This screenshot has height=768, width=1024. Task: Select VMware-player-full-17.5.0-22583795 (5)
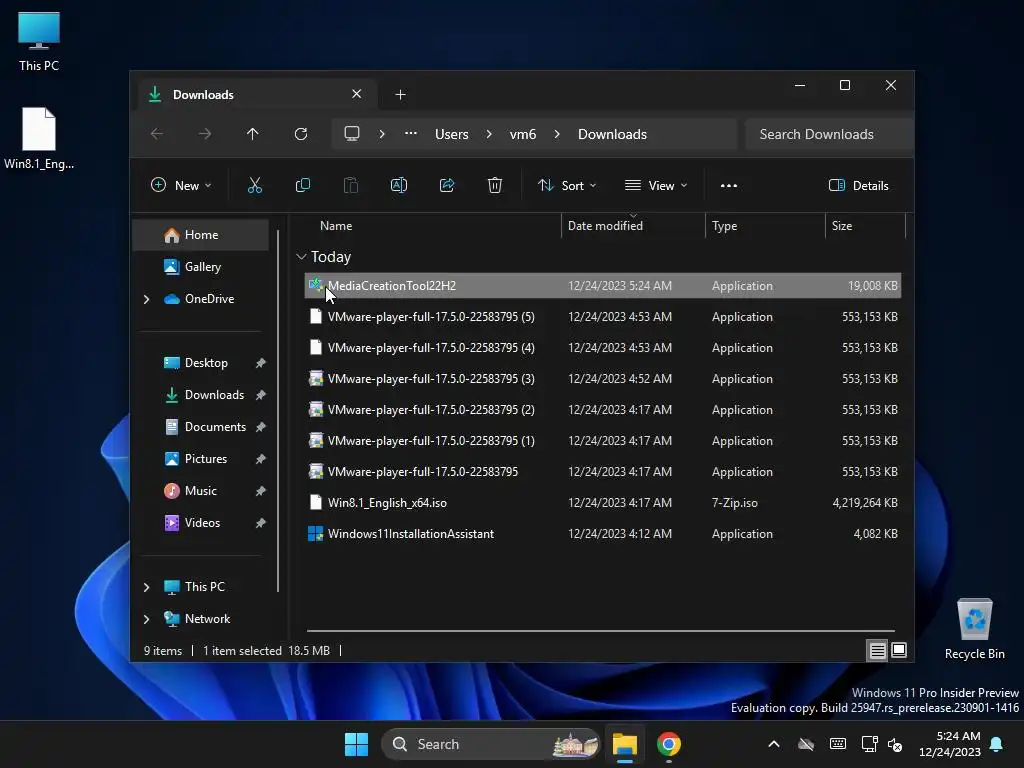pyautogui.click(x=603, y=317)
